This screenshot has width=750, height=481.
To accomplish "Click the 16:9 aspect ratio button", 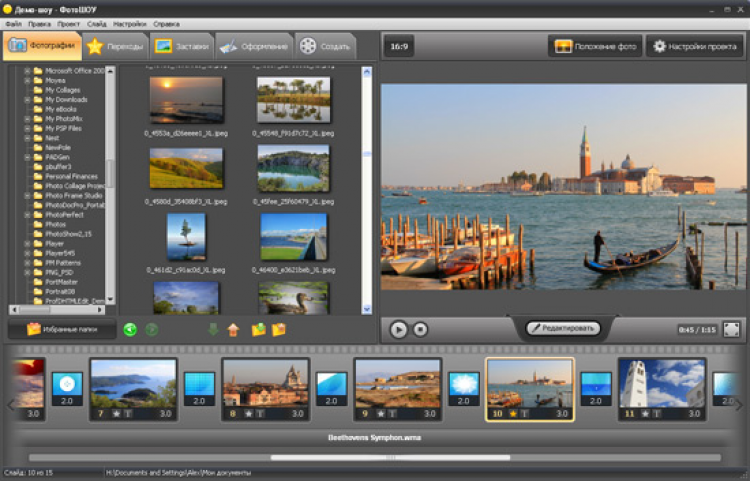I will [x=399, y=46].
